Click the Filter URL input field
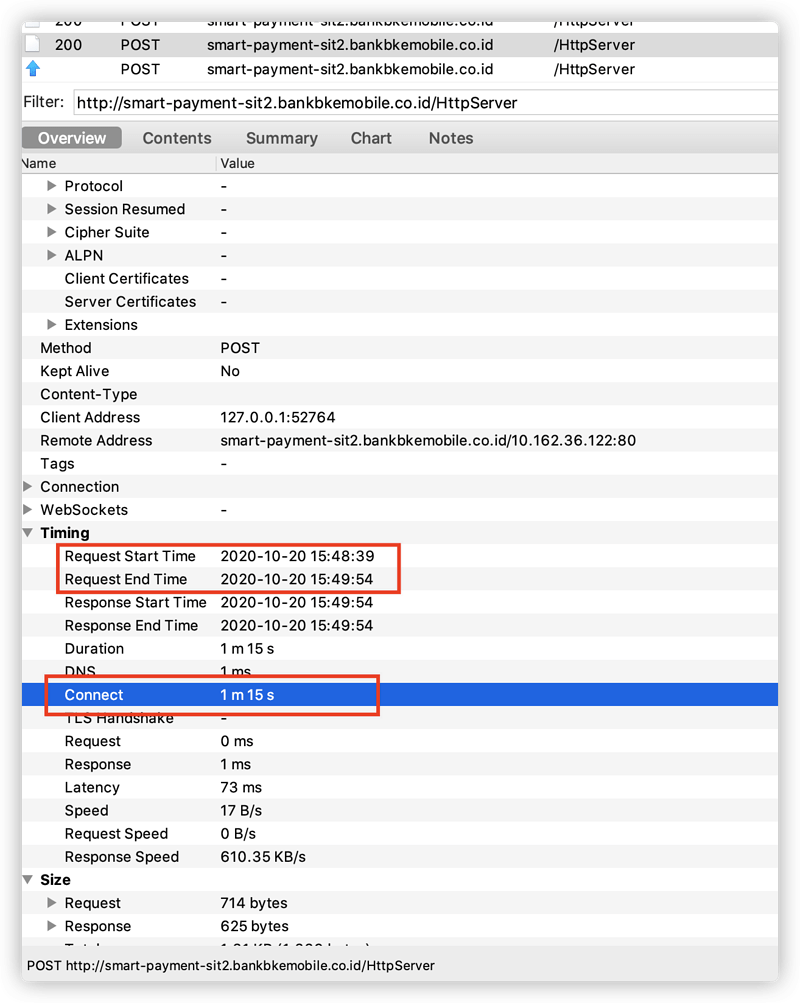The image size is (800, 1003). [x=425, y=103]
